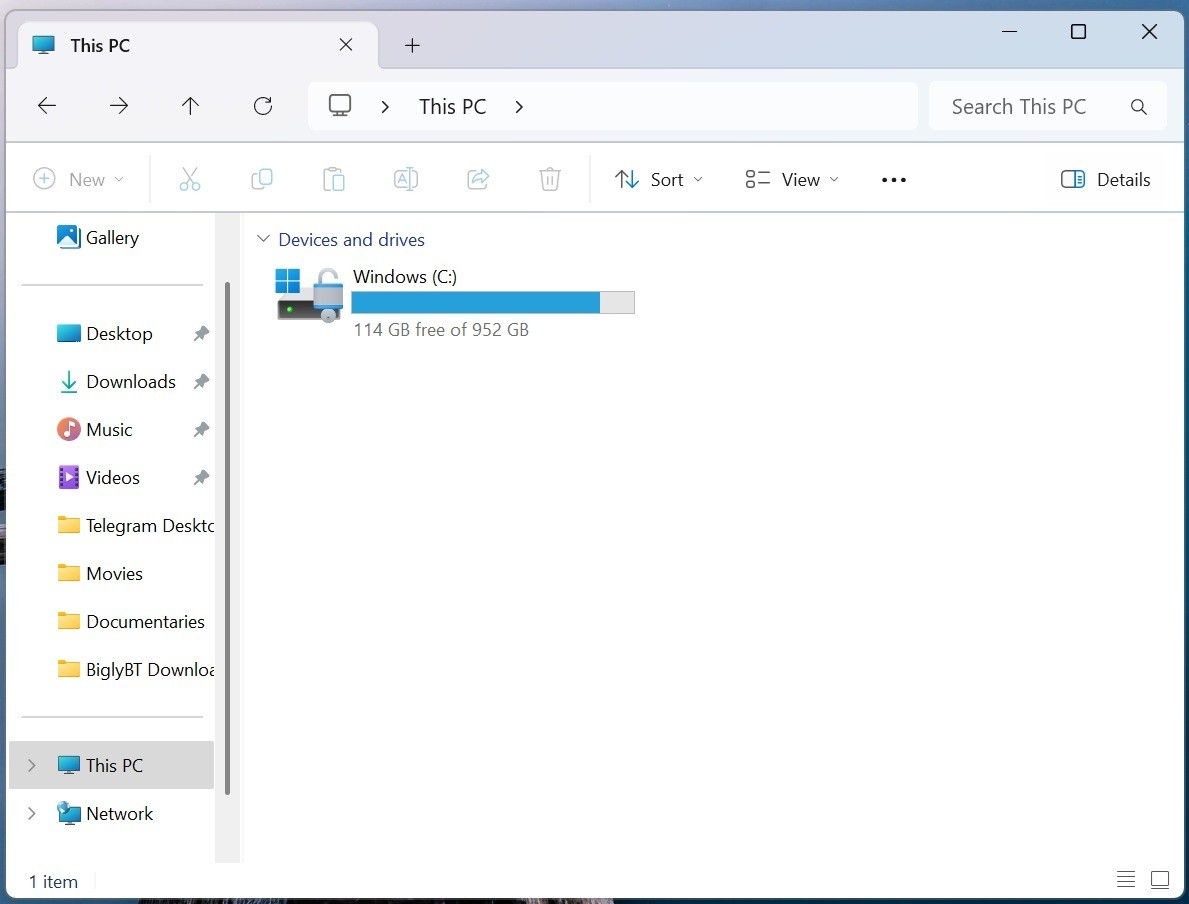Unpin Desktop using its pin icon
Image resolution: width=1189 pixels, height=904 pixels.
(x=201, y=334)
